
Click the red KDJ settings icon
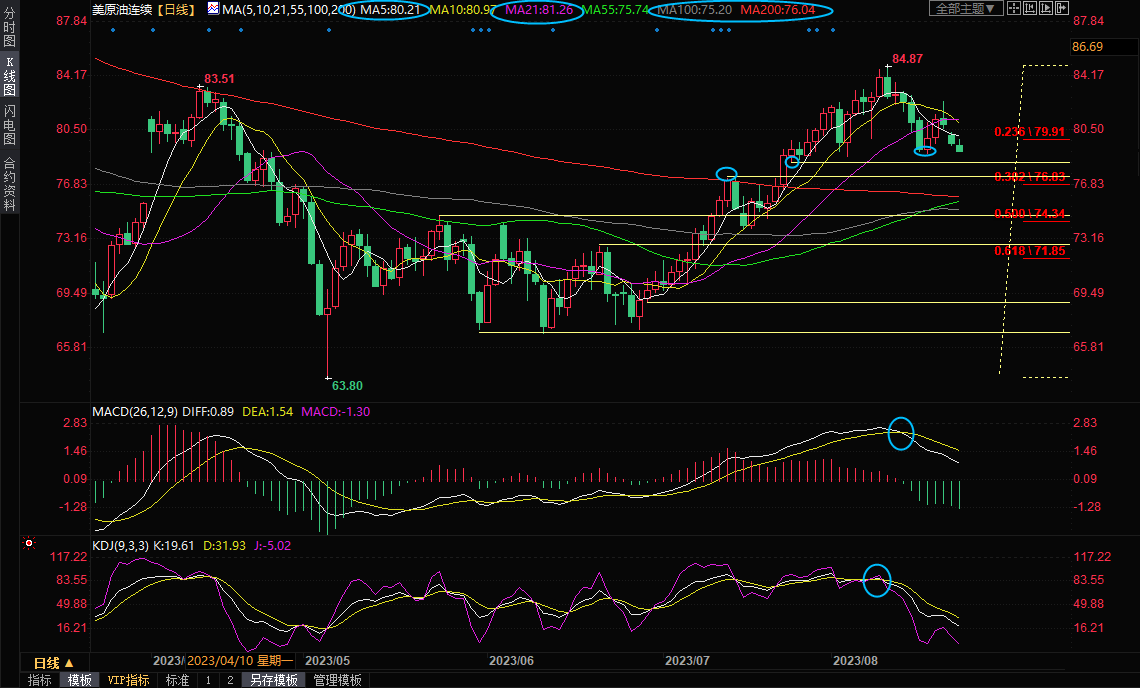[29, 543]
